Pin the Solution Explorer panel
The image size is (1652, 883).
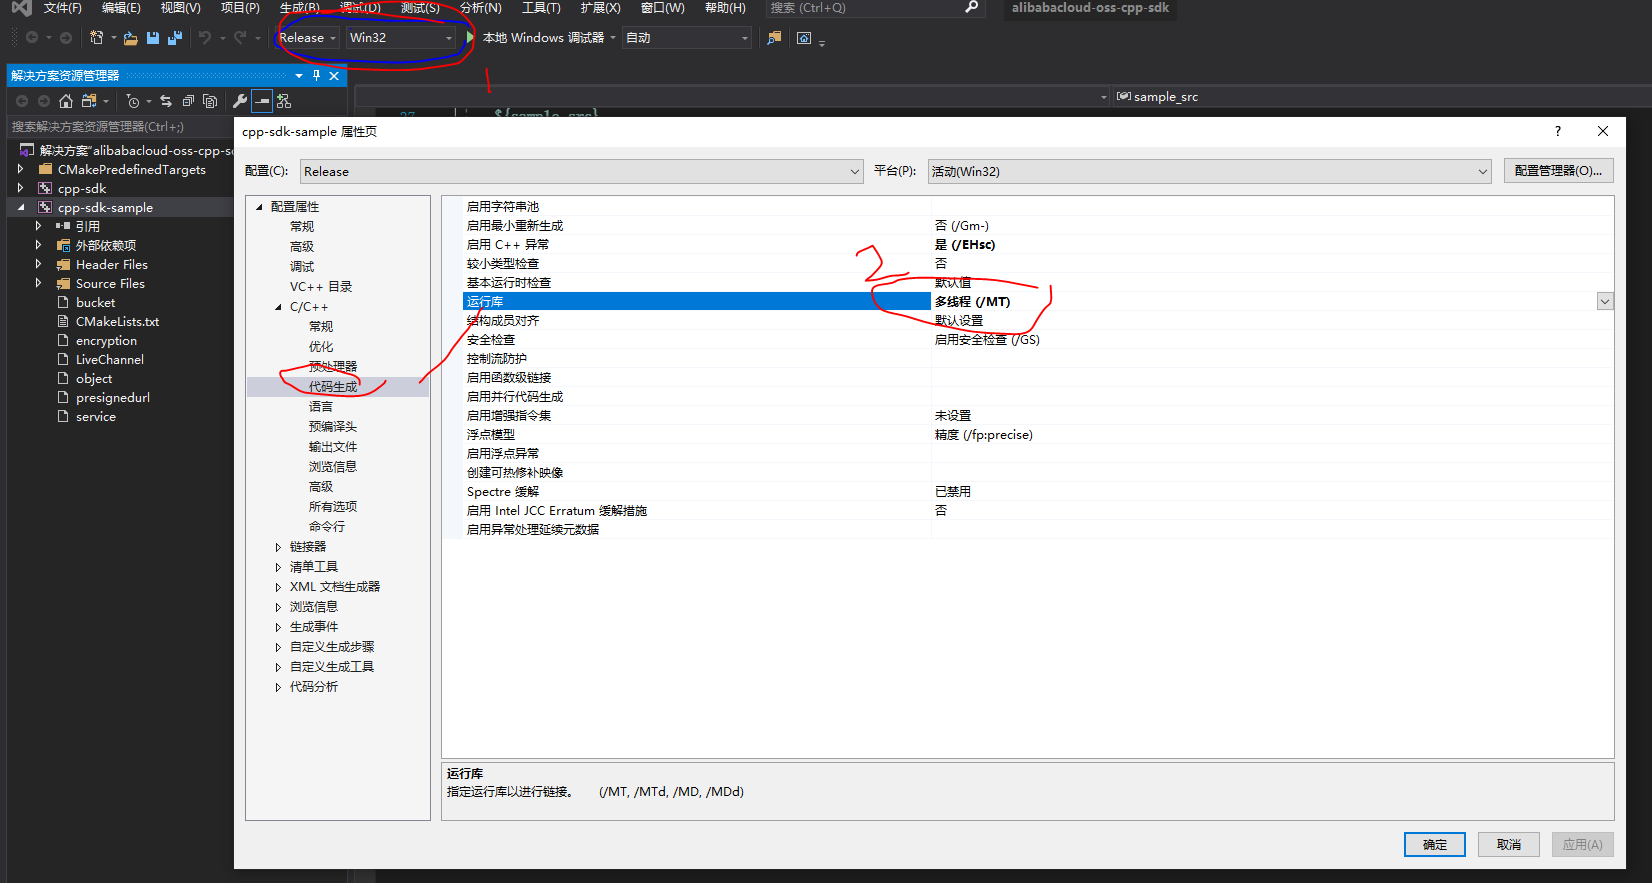pyautogui.click(x=316, y=76)
